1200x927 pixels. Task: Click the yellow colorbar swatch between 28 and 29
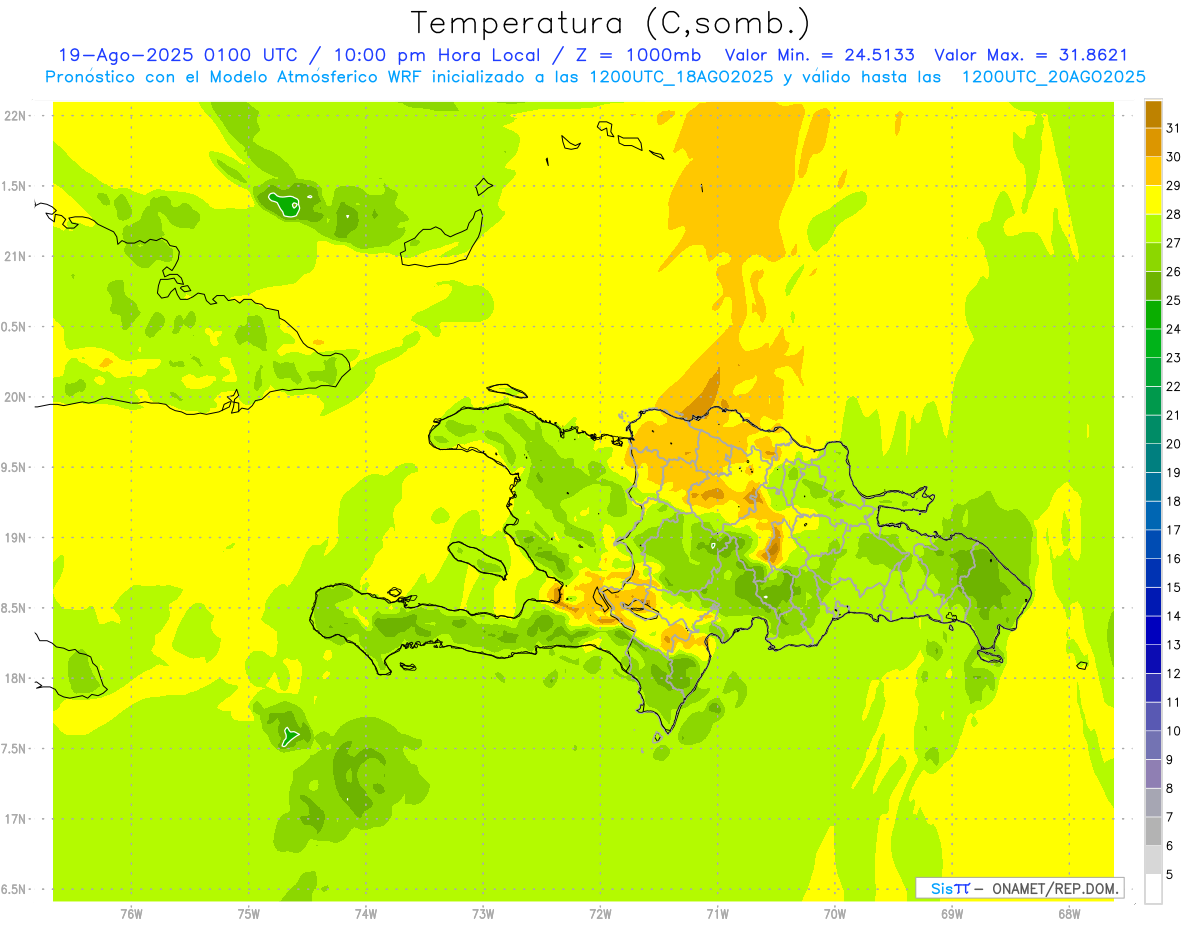1153,199
